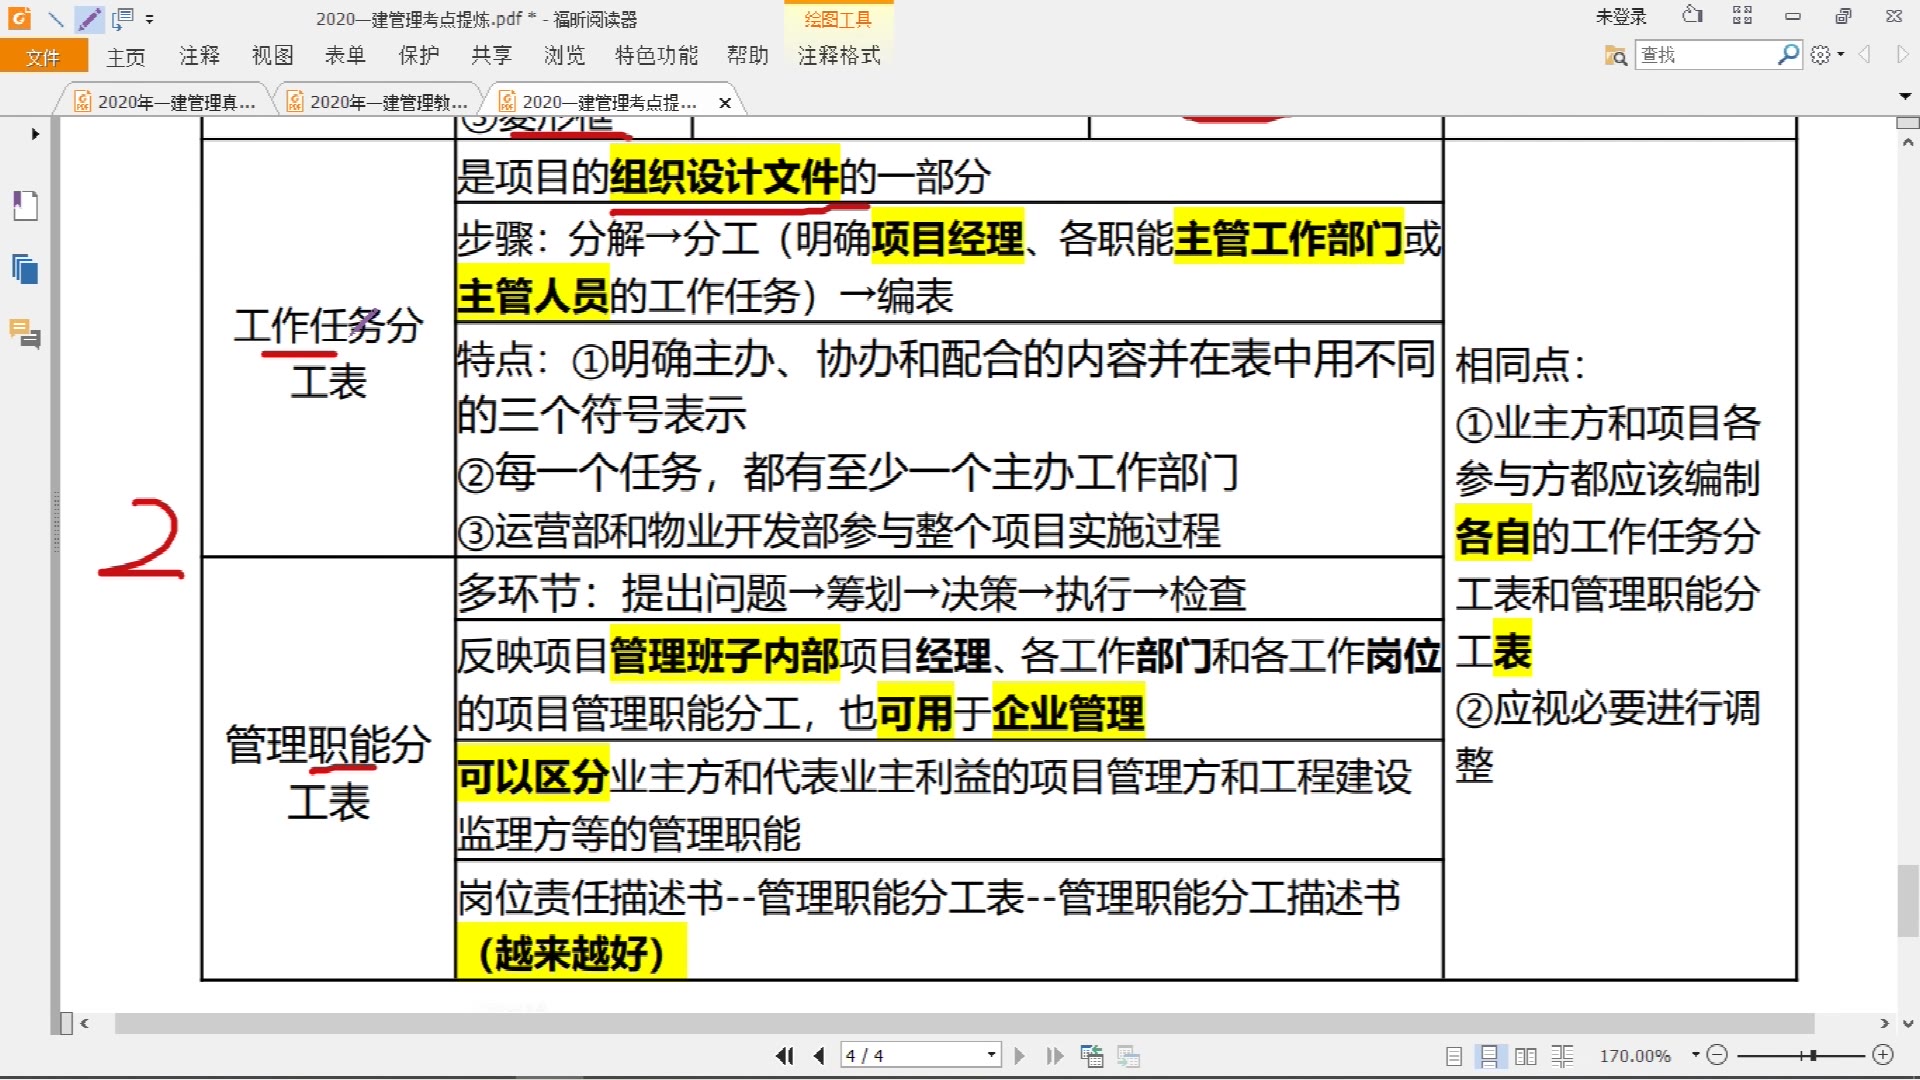Switch to the 保护 ribbon tab
The image size is (1920, 1080).
point(418,56)
